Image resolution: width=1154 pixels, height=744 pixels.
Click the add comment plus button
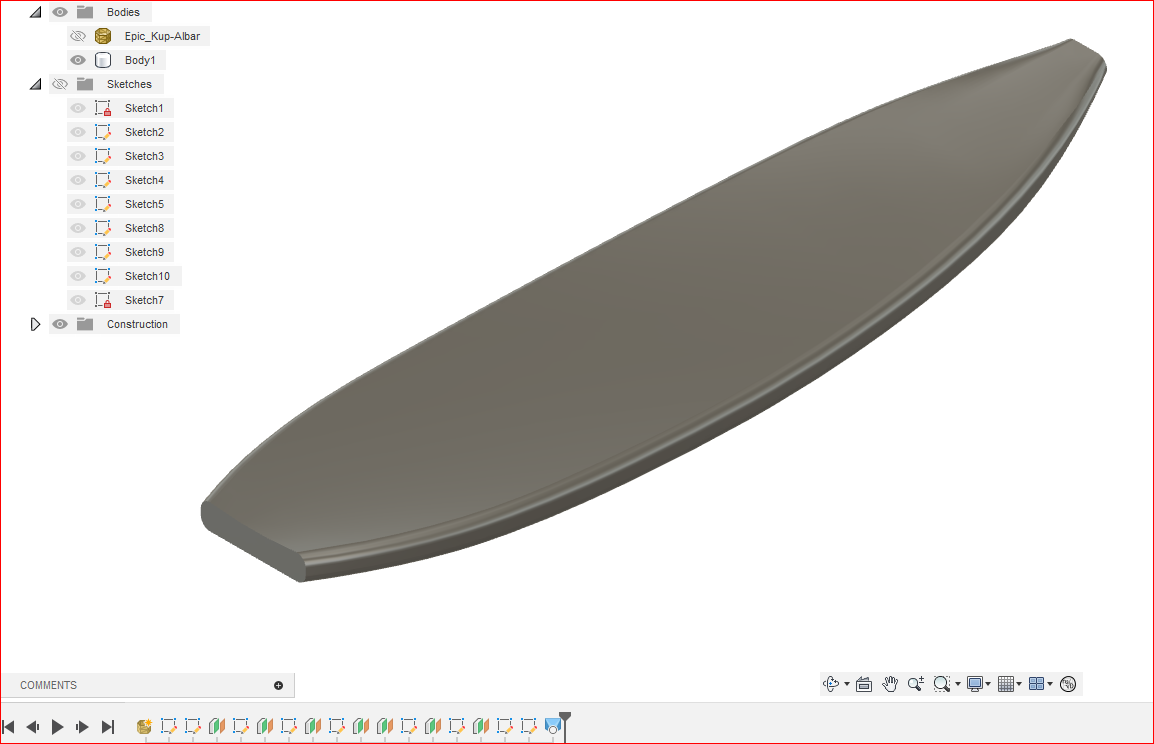click(277, 685)
